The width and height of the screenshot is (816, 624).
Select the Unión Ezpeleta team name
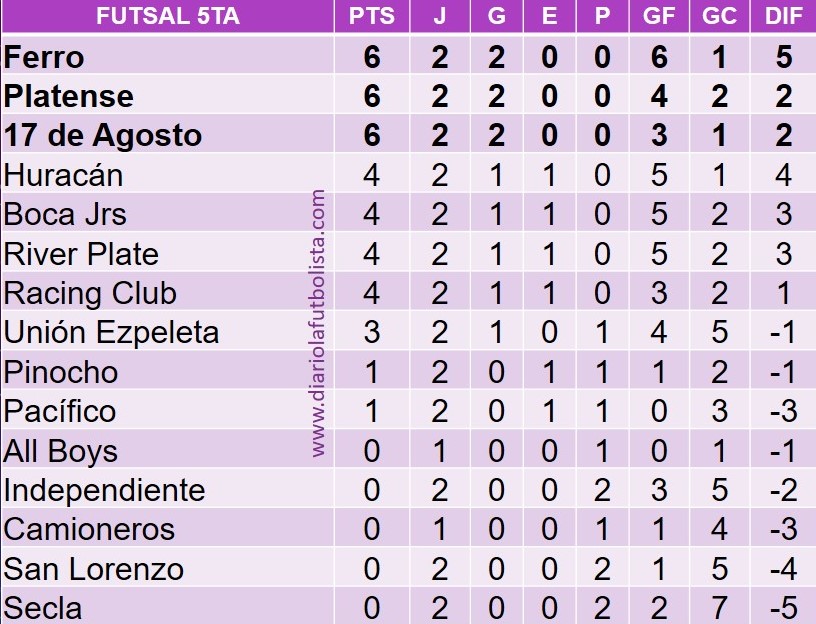(x=111, y=332)
